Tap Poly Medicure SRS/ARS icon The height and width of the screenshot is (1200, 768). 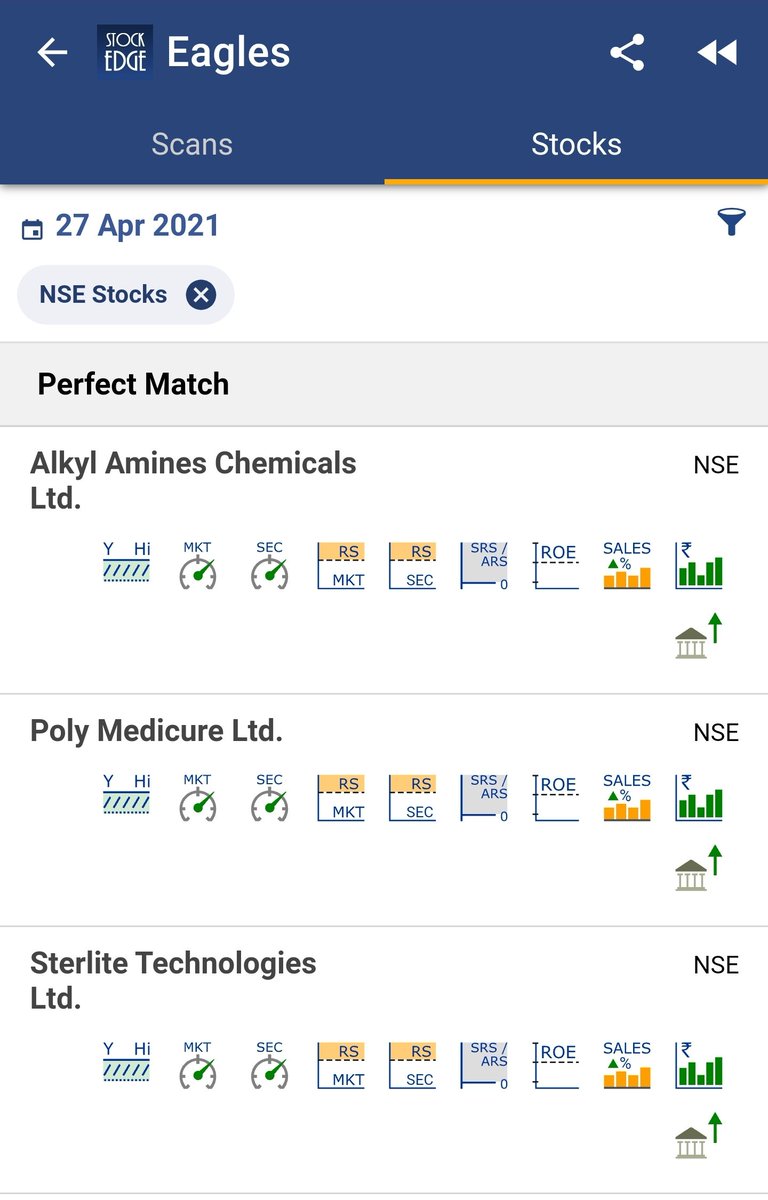484,797
